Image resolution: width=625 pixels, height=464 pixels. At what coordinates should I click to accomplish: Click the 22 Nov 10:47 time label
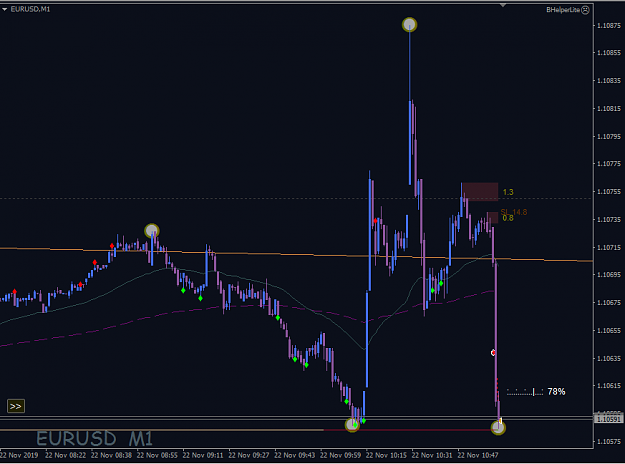click(478, 455)
